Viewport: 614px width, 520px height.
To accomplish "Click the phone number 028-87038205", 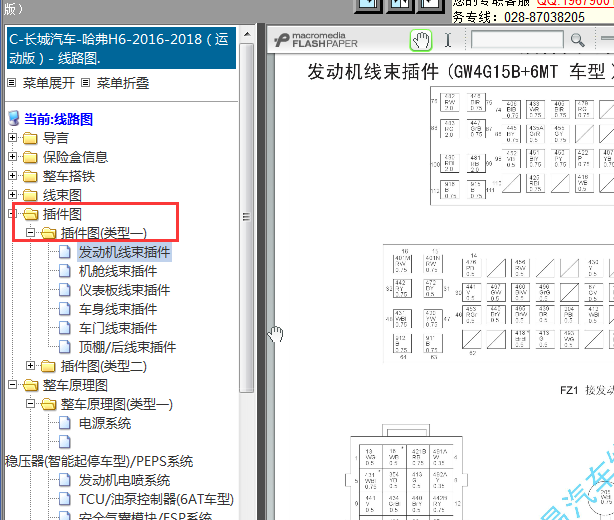I will [544, 17].
